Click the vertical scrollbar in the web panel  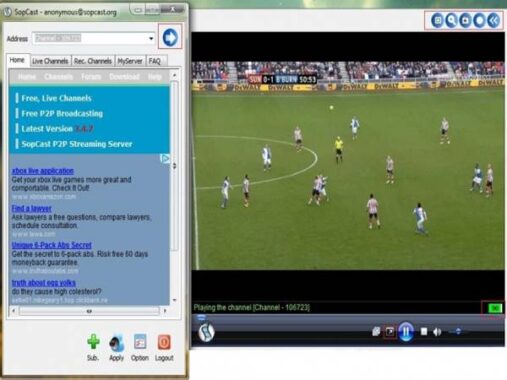[174, 165]
